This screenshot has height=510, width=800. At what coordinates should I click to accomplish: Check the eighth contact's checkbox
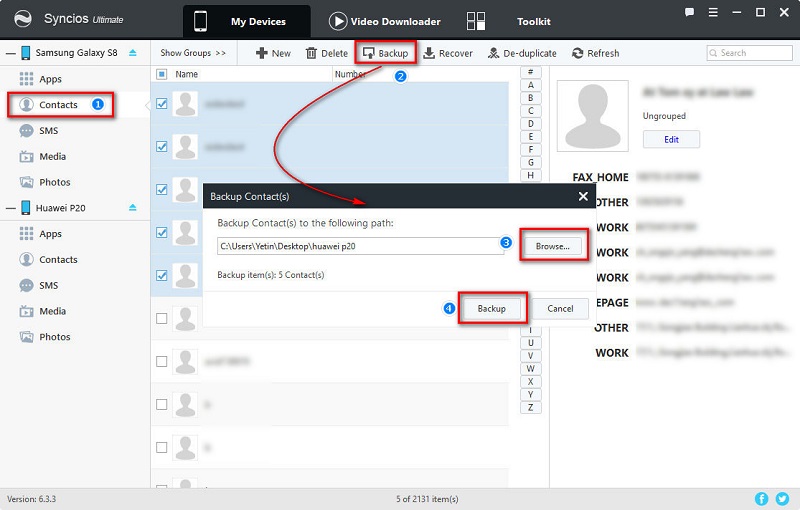(x=162, y=404)
